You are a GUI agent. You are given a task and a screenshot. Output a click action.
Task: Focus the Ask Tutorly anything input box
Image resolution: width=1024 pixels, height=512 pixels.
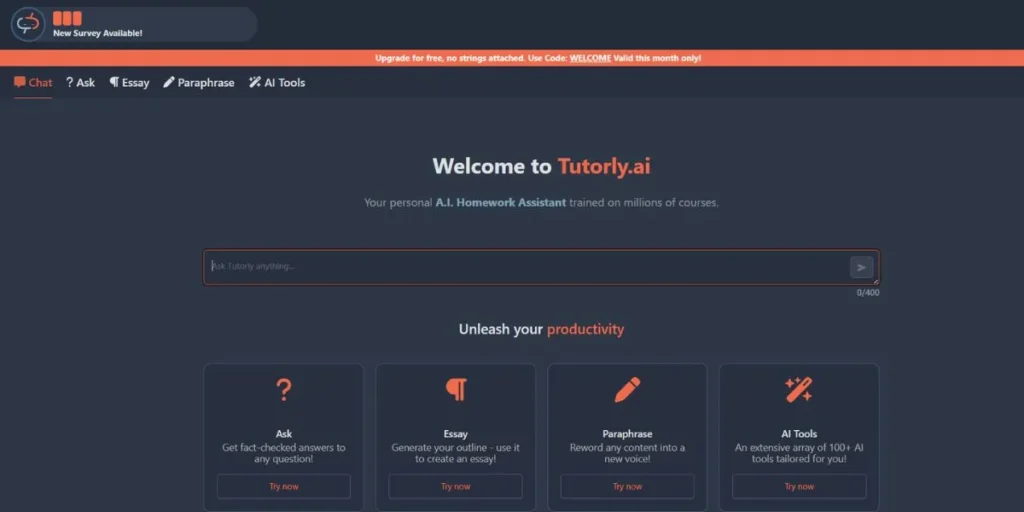pyautogui.click(x=541, y=267)
